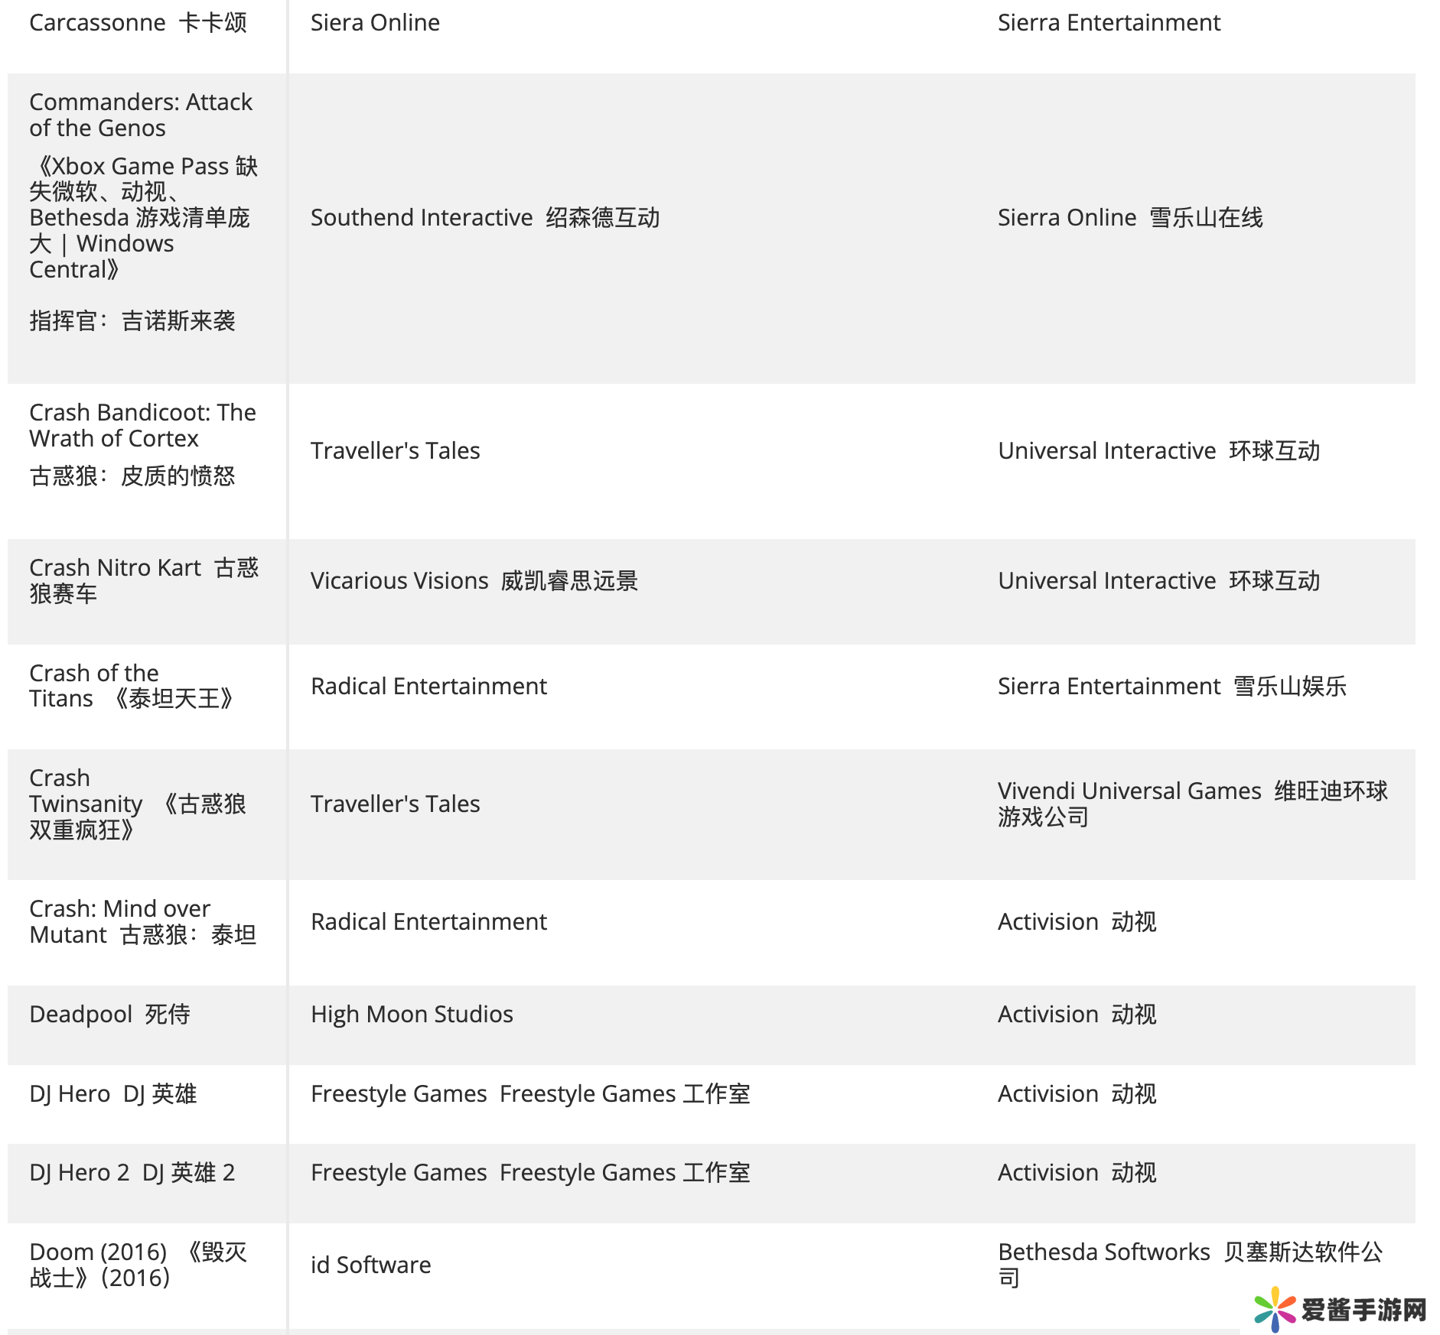This screenshot has height=1335, width=1440.
Task: Open the Xbox Game Pass Windows Central reference
Action: (x=143, y=217)
